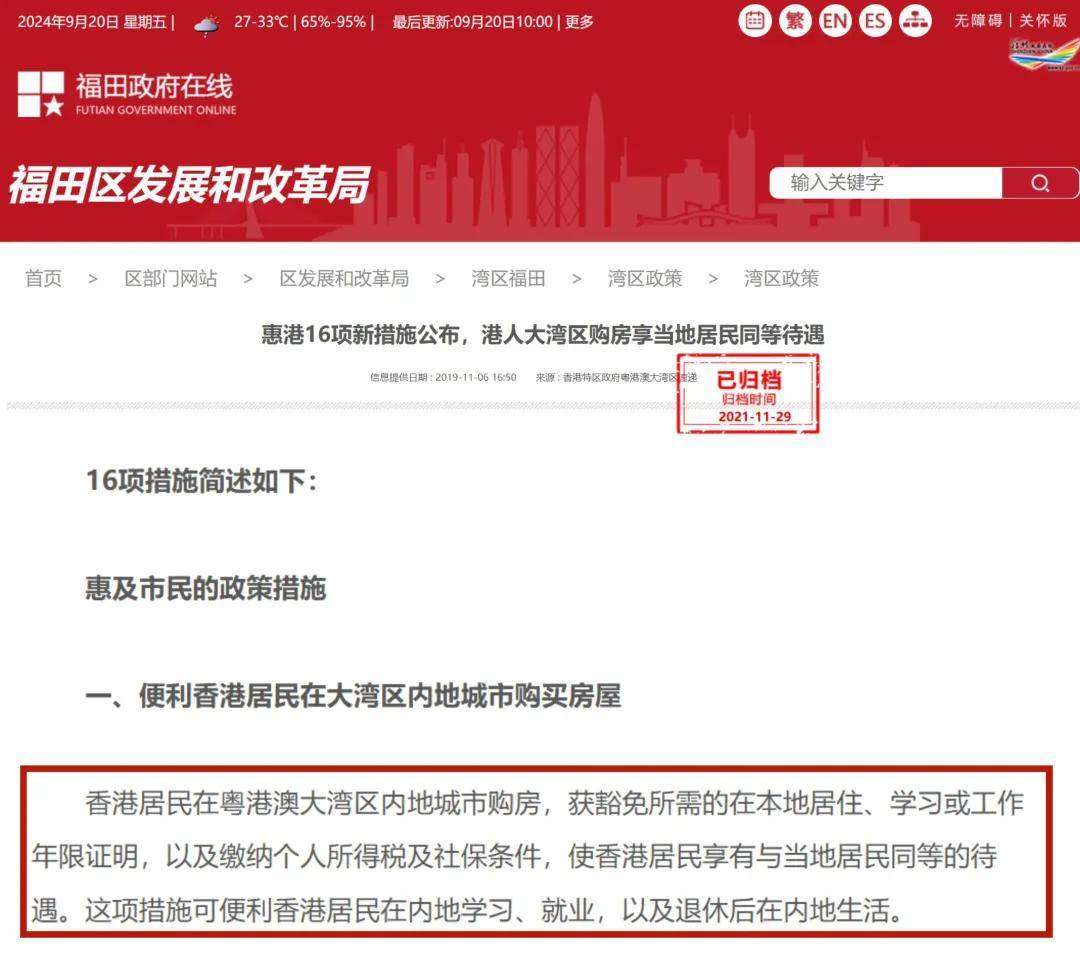This screenshot has width=1080, height=972.
Task: Click the colorful Shenzhen logo at top right
Action: (1044, 55)
